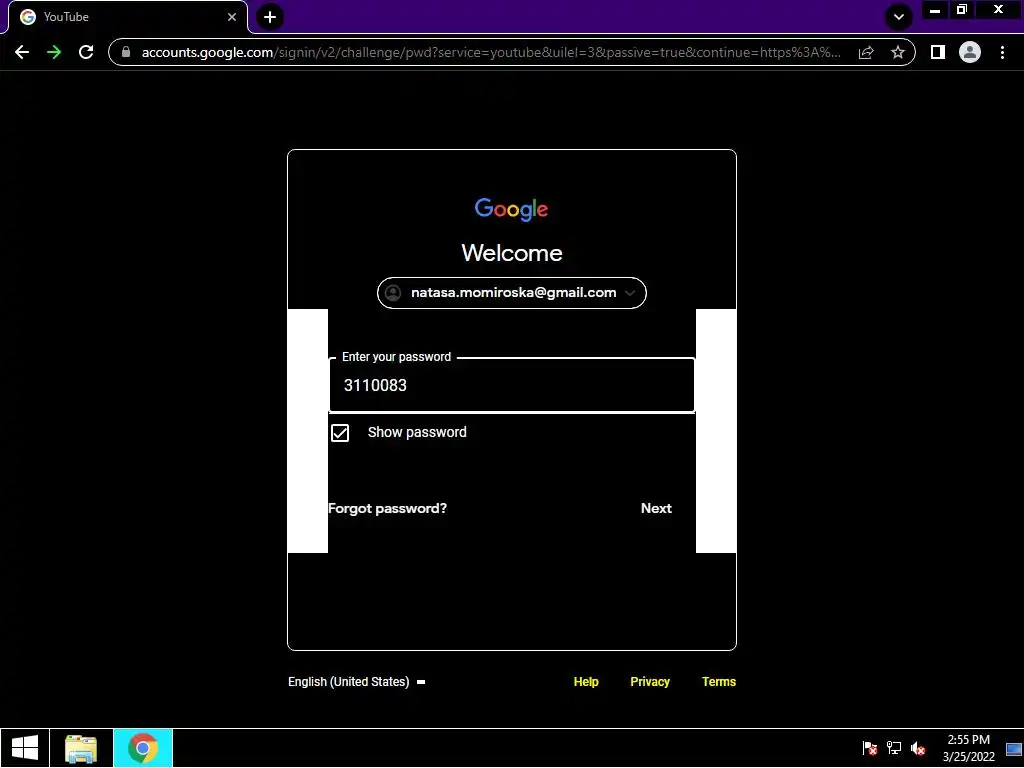
Task: Open the Help link
Action: [x=586, y=682]
